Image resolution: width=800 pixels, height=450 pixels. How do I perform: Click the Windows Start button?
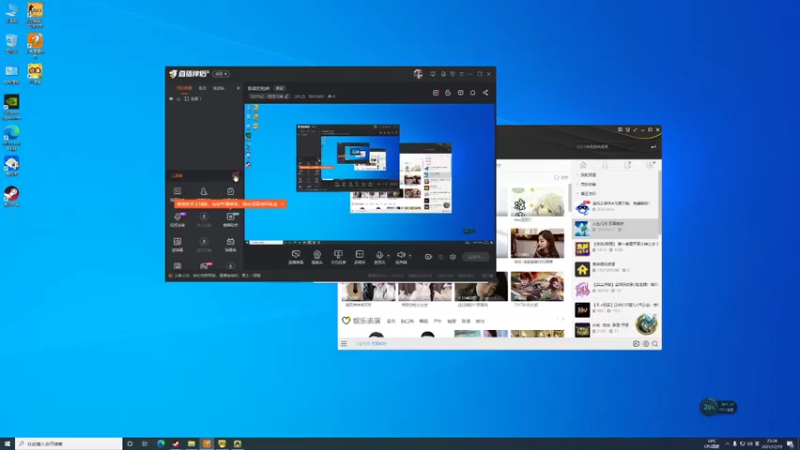pyautogui.click(x=7, y=444)
